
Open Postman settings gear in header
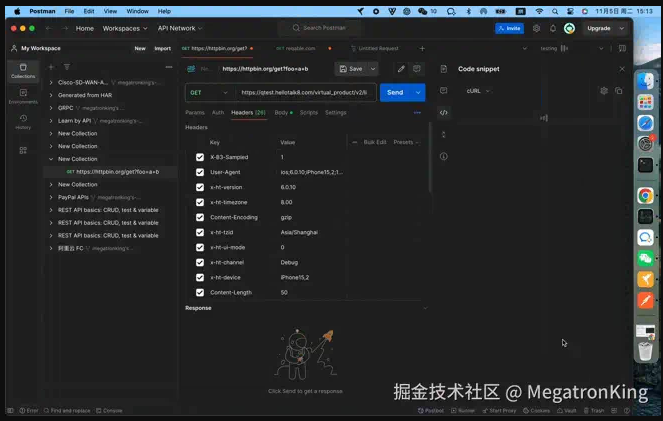coord(537,28)
